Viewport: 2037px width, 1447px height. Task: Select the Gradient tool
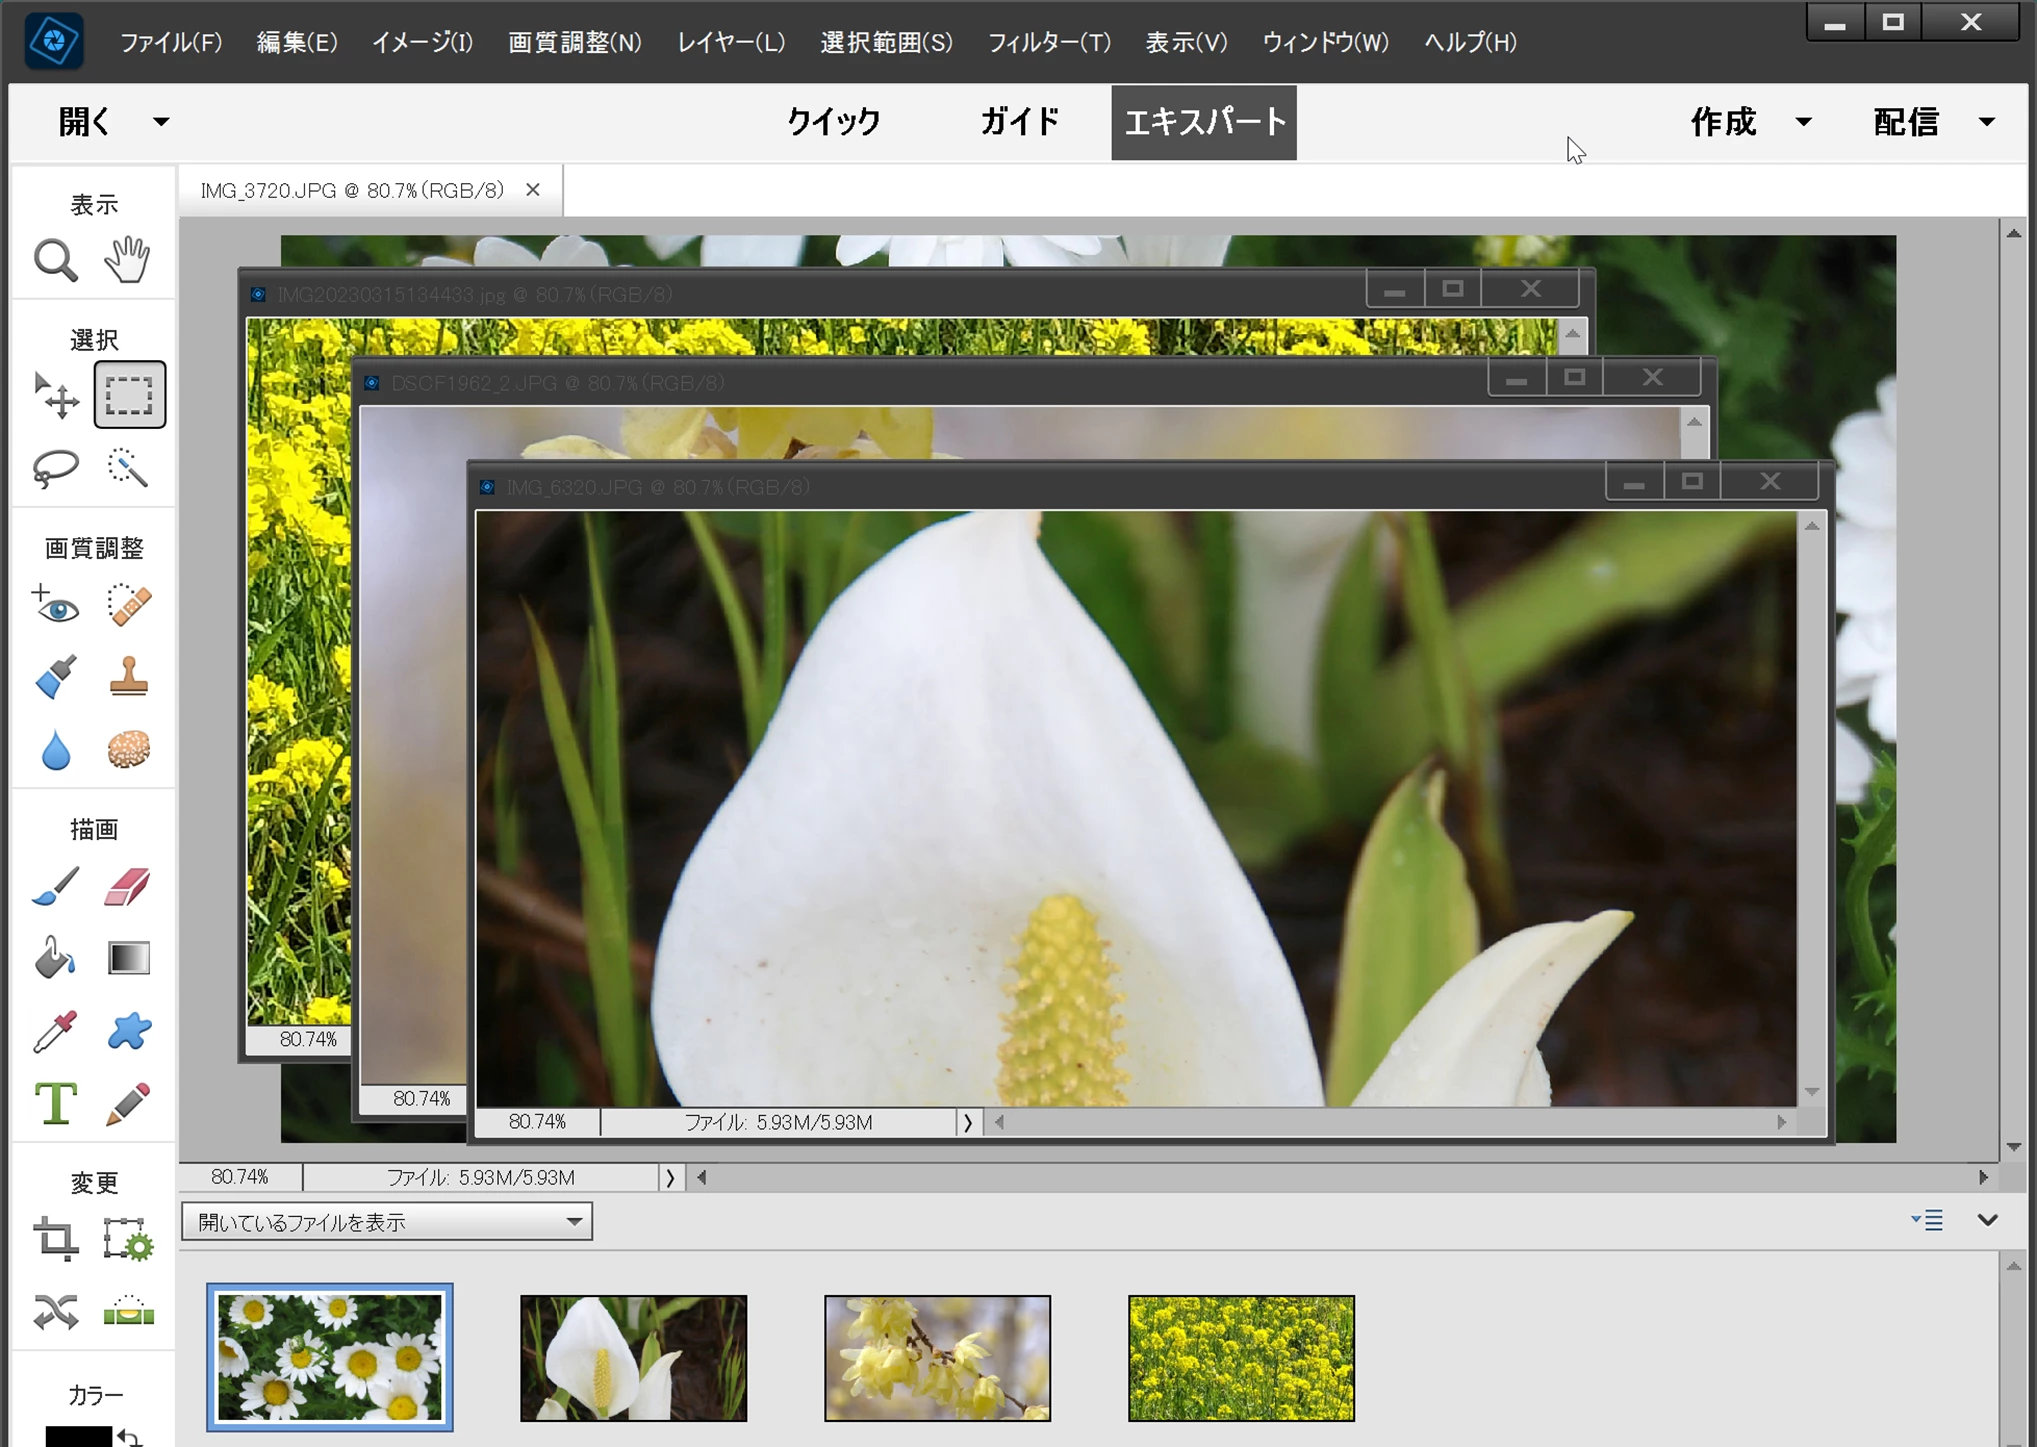(x=128, y=958)
